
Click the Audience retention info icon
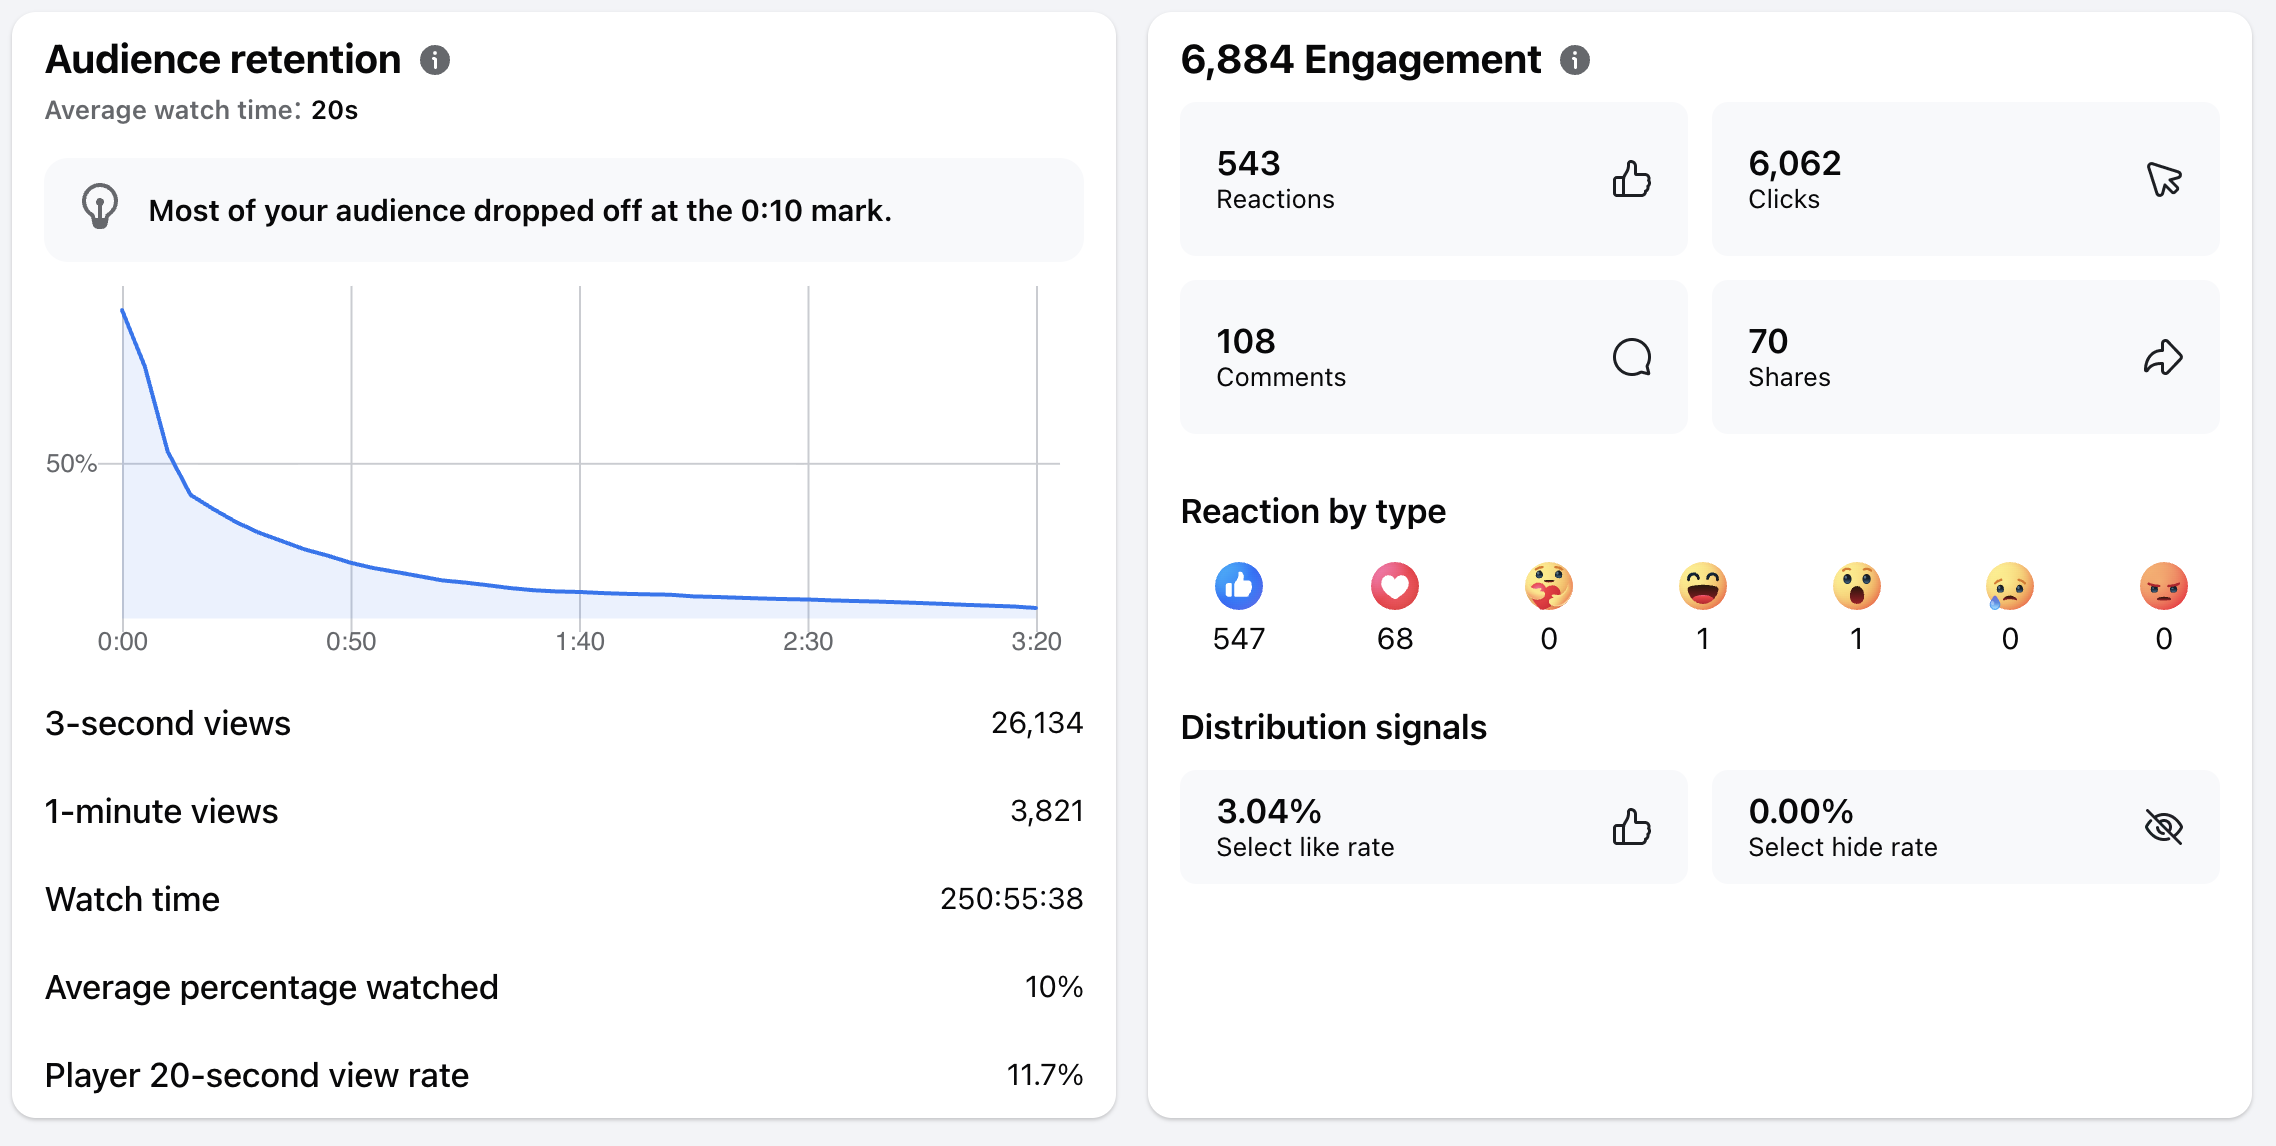click(x=434, y=60)
